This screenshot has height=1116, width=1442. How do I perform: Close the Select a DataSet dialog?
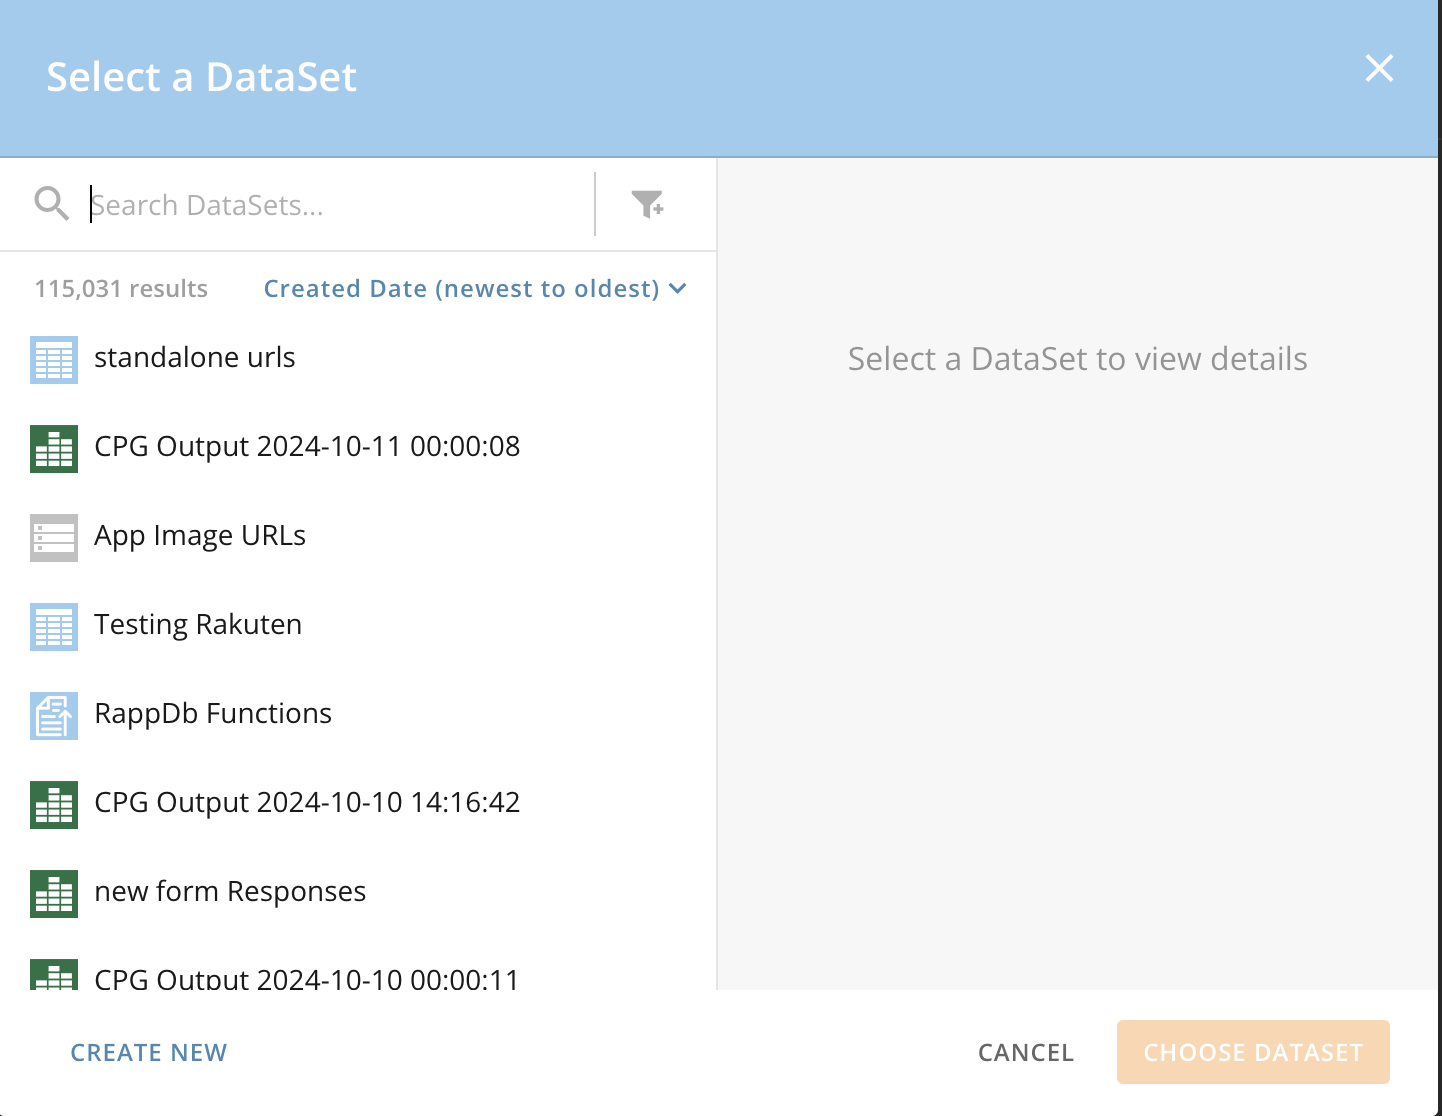tap(1379, 69)
